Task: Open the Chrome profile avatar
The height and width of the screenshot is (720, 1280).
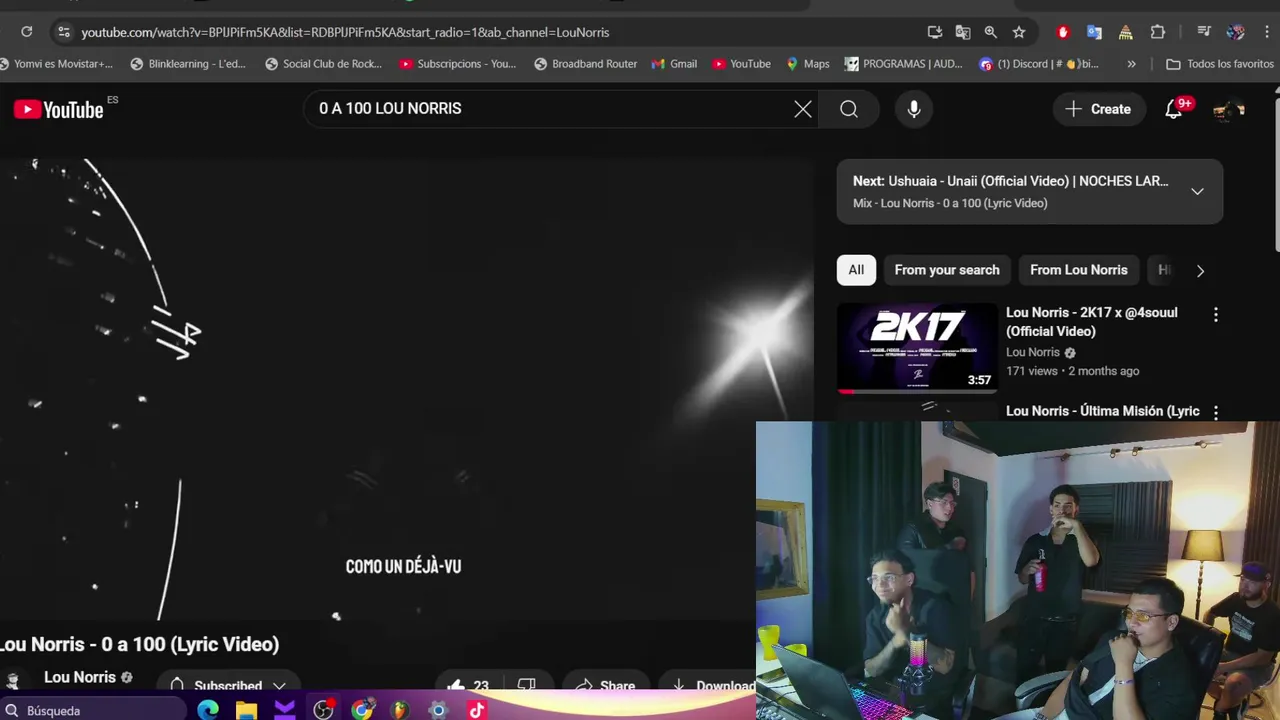Action: click(1236, 32)
